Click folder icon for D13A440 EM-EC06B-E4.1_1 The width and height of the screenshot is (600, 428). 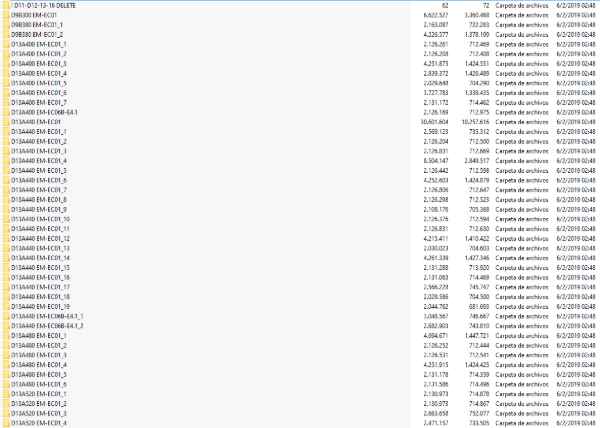(5, 315)
